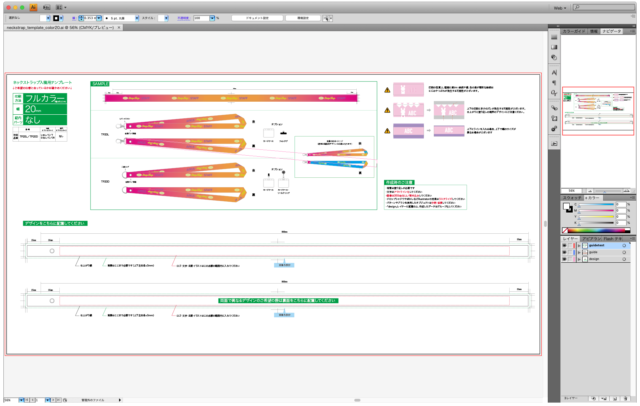Screen dimensions: 640x406
Task: Click the Delete Selection trash icon in Layers
Action: pos(625,398)
